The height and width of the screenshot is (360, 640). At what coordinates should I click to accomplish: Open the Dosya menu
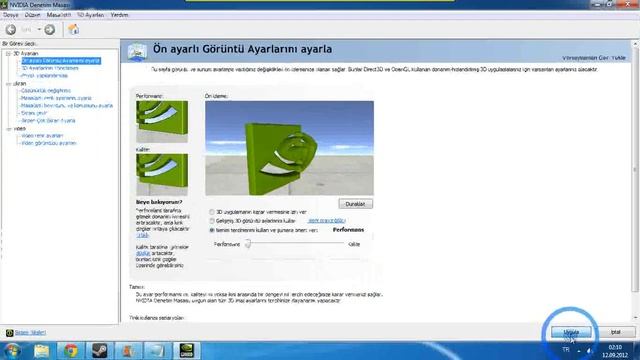(x=11, y=15)
